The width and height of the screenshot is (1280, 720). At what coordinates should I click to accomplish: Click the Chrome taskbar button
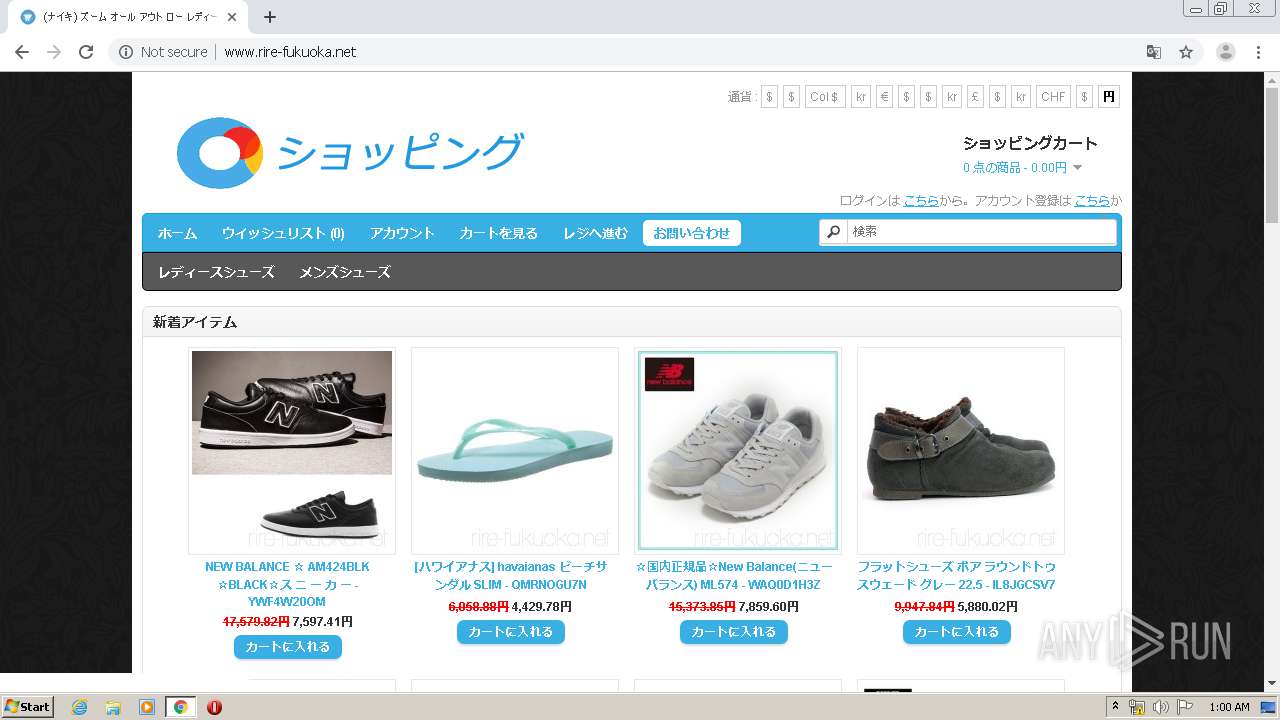(180, 707)
